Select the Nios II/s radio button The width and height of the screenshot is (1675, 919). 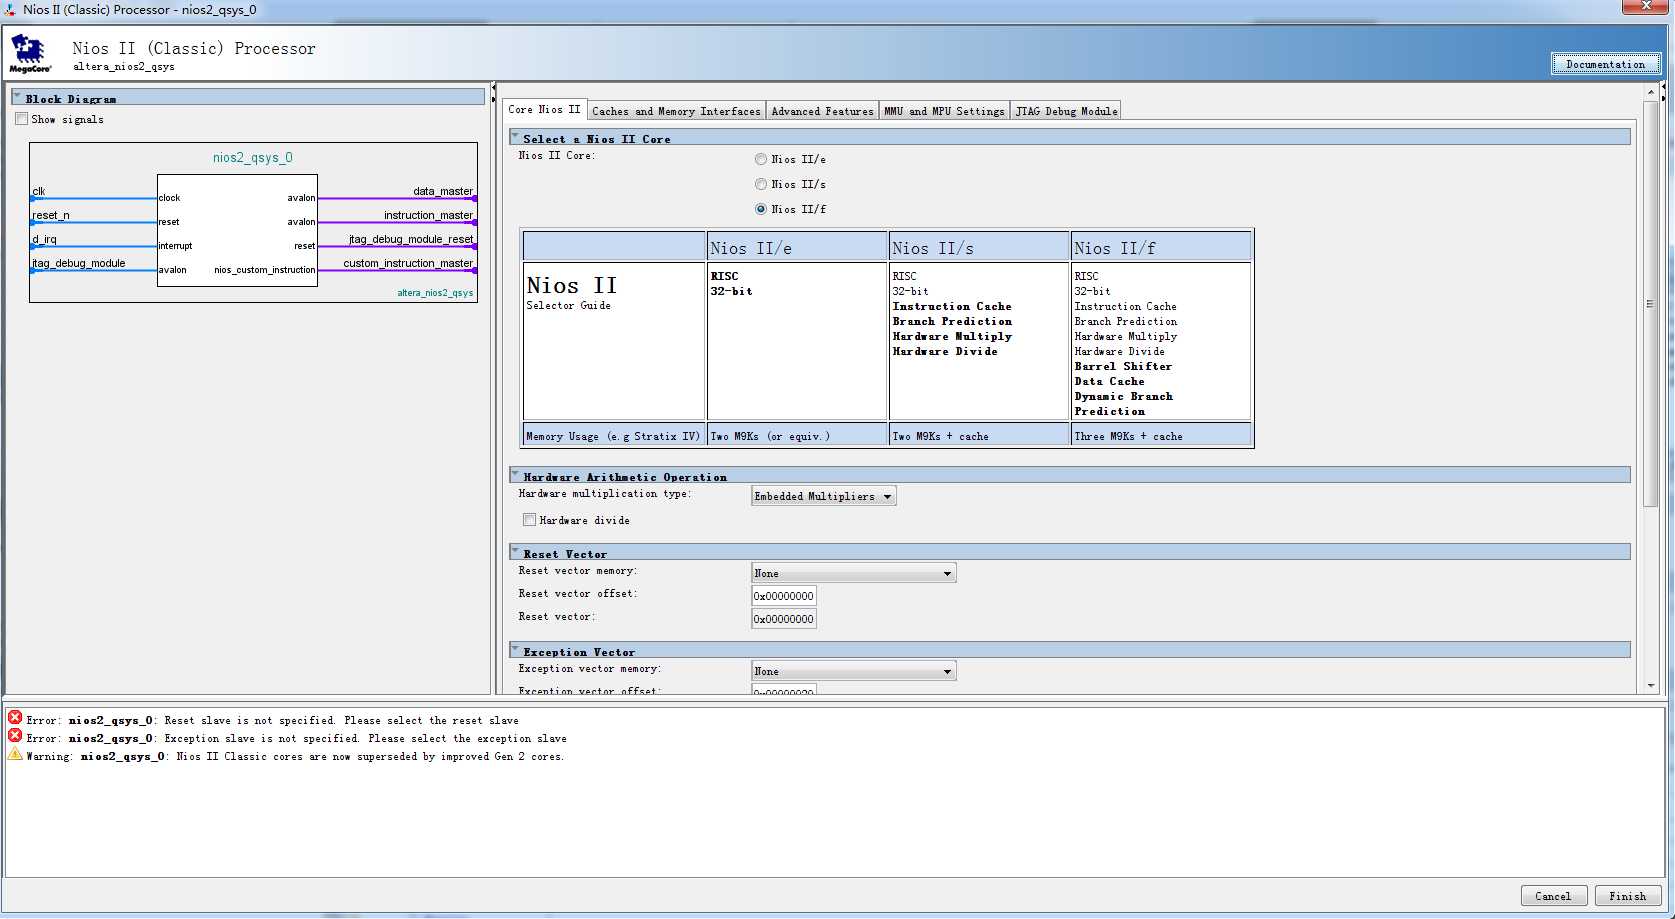coord(761,184)
